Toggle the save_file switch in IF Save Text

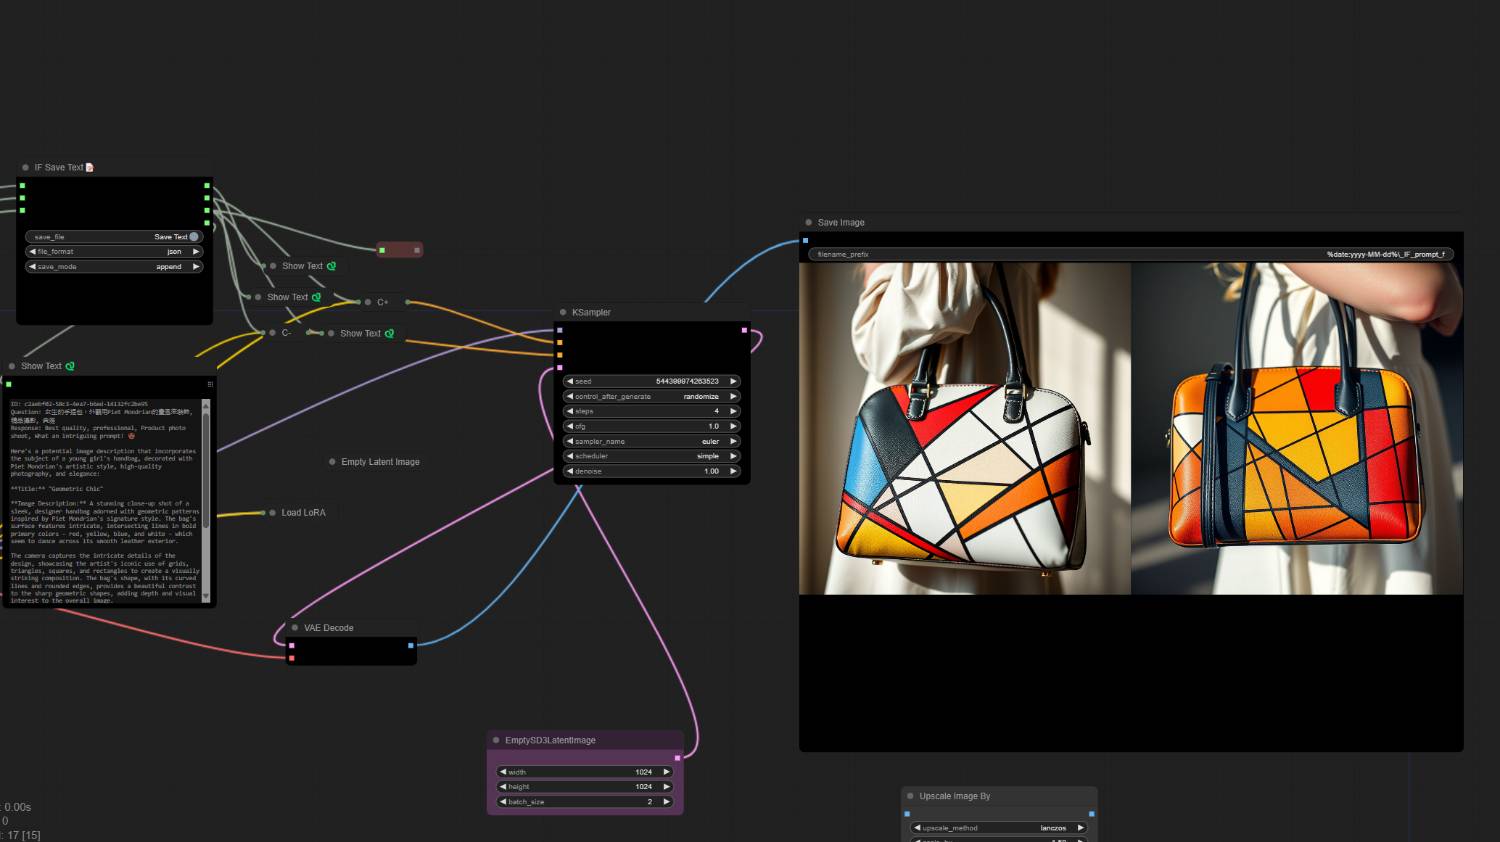pos(193,237)
